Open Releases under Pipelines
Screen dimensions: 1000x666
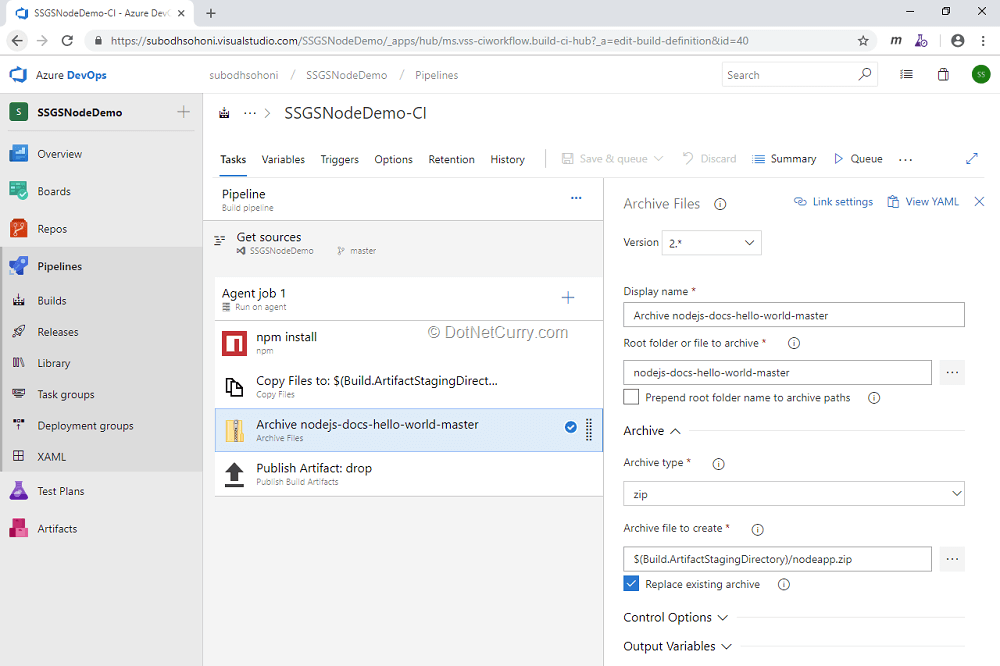(x=57, y=332)
